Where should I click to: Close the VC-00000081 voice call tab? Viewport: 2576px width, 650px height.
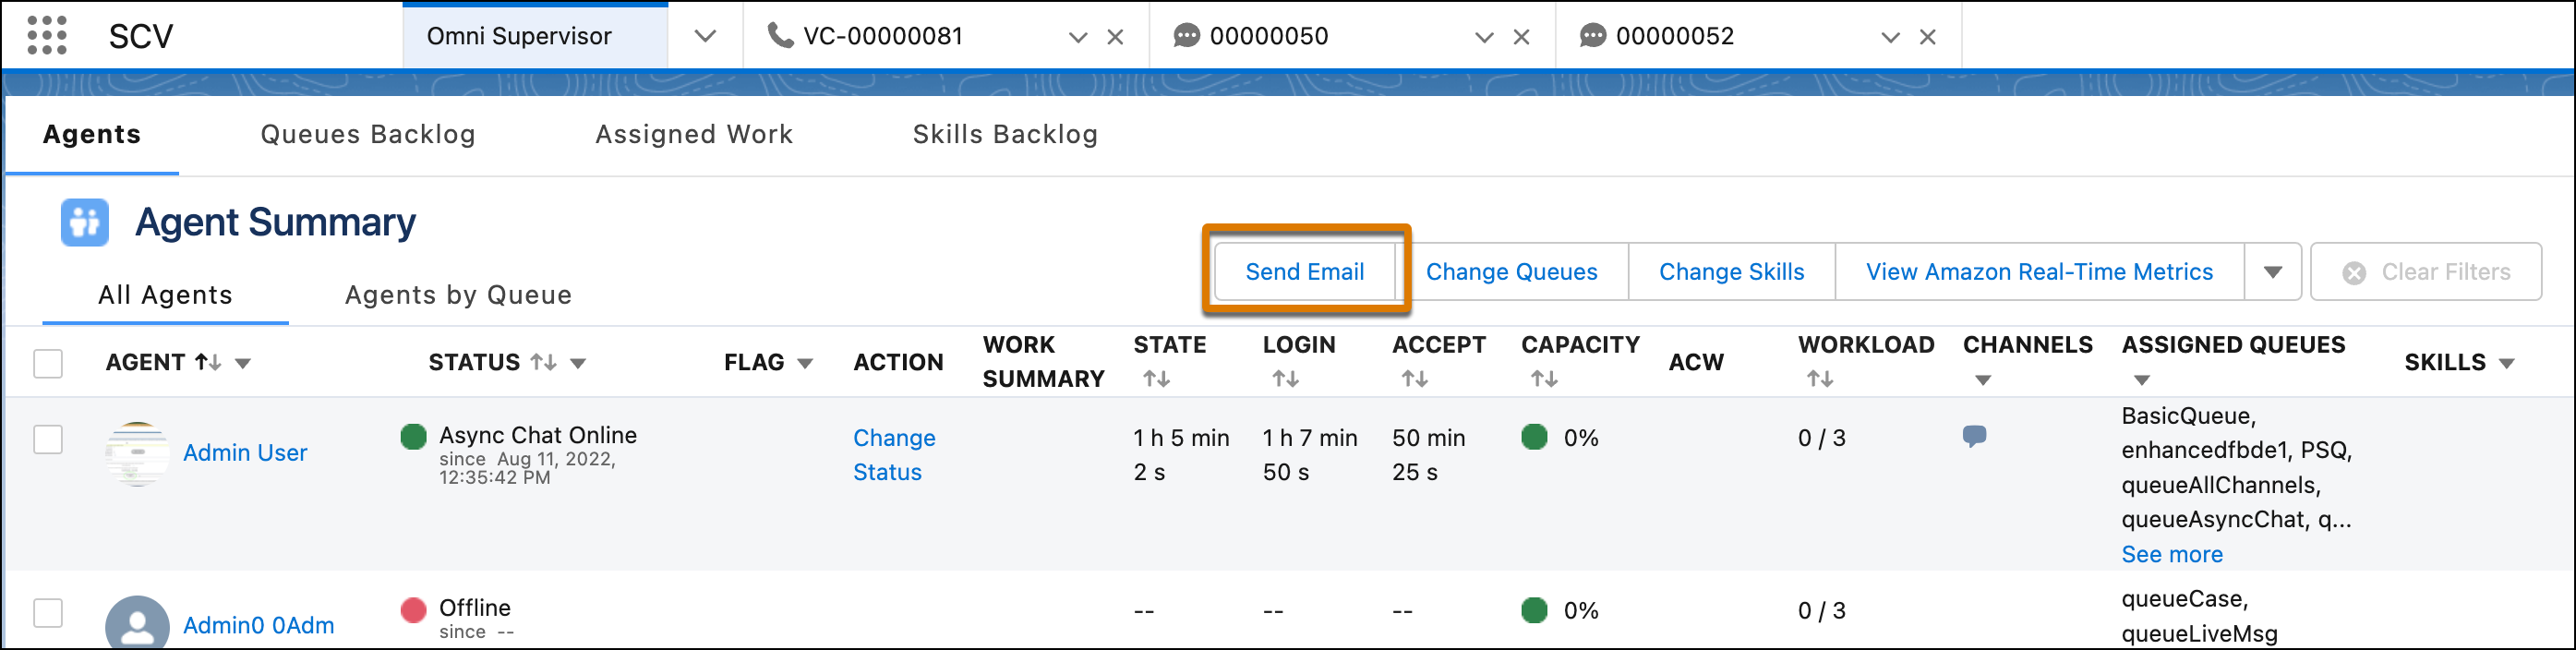[1115, 37]
